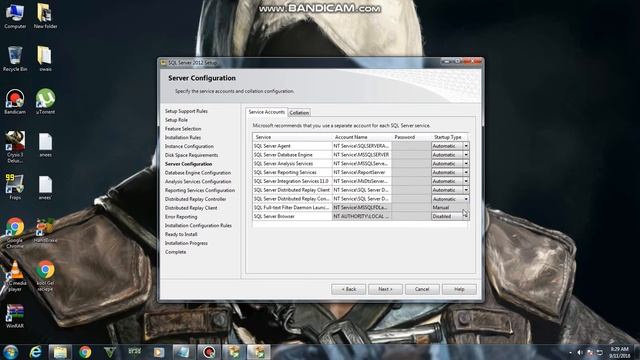Screen dimensions: 640x360
Task: Switch to the Bandicam taskbar button
Action: tap(209, 352)
